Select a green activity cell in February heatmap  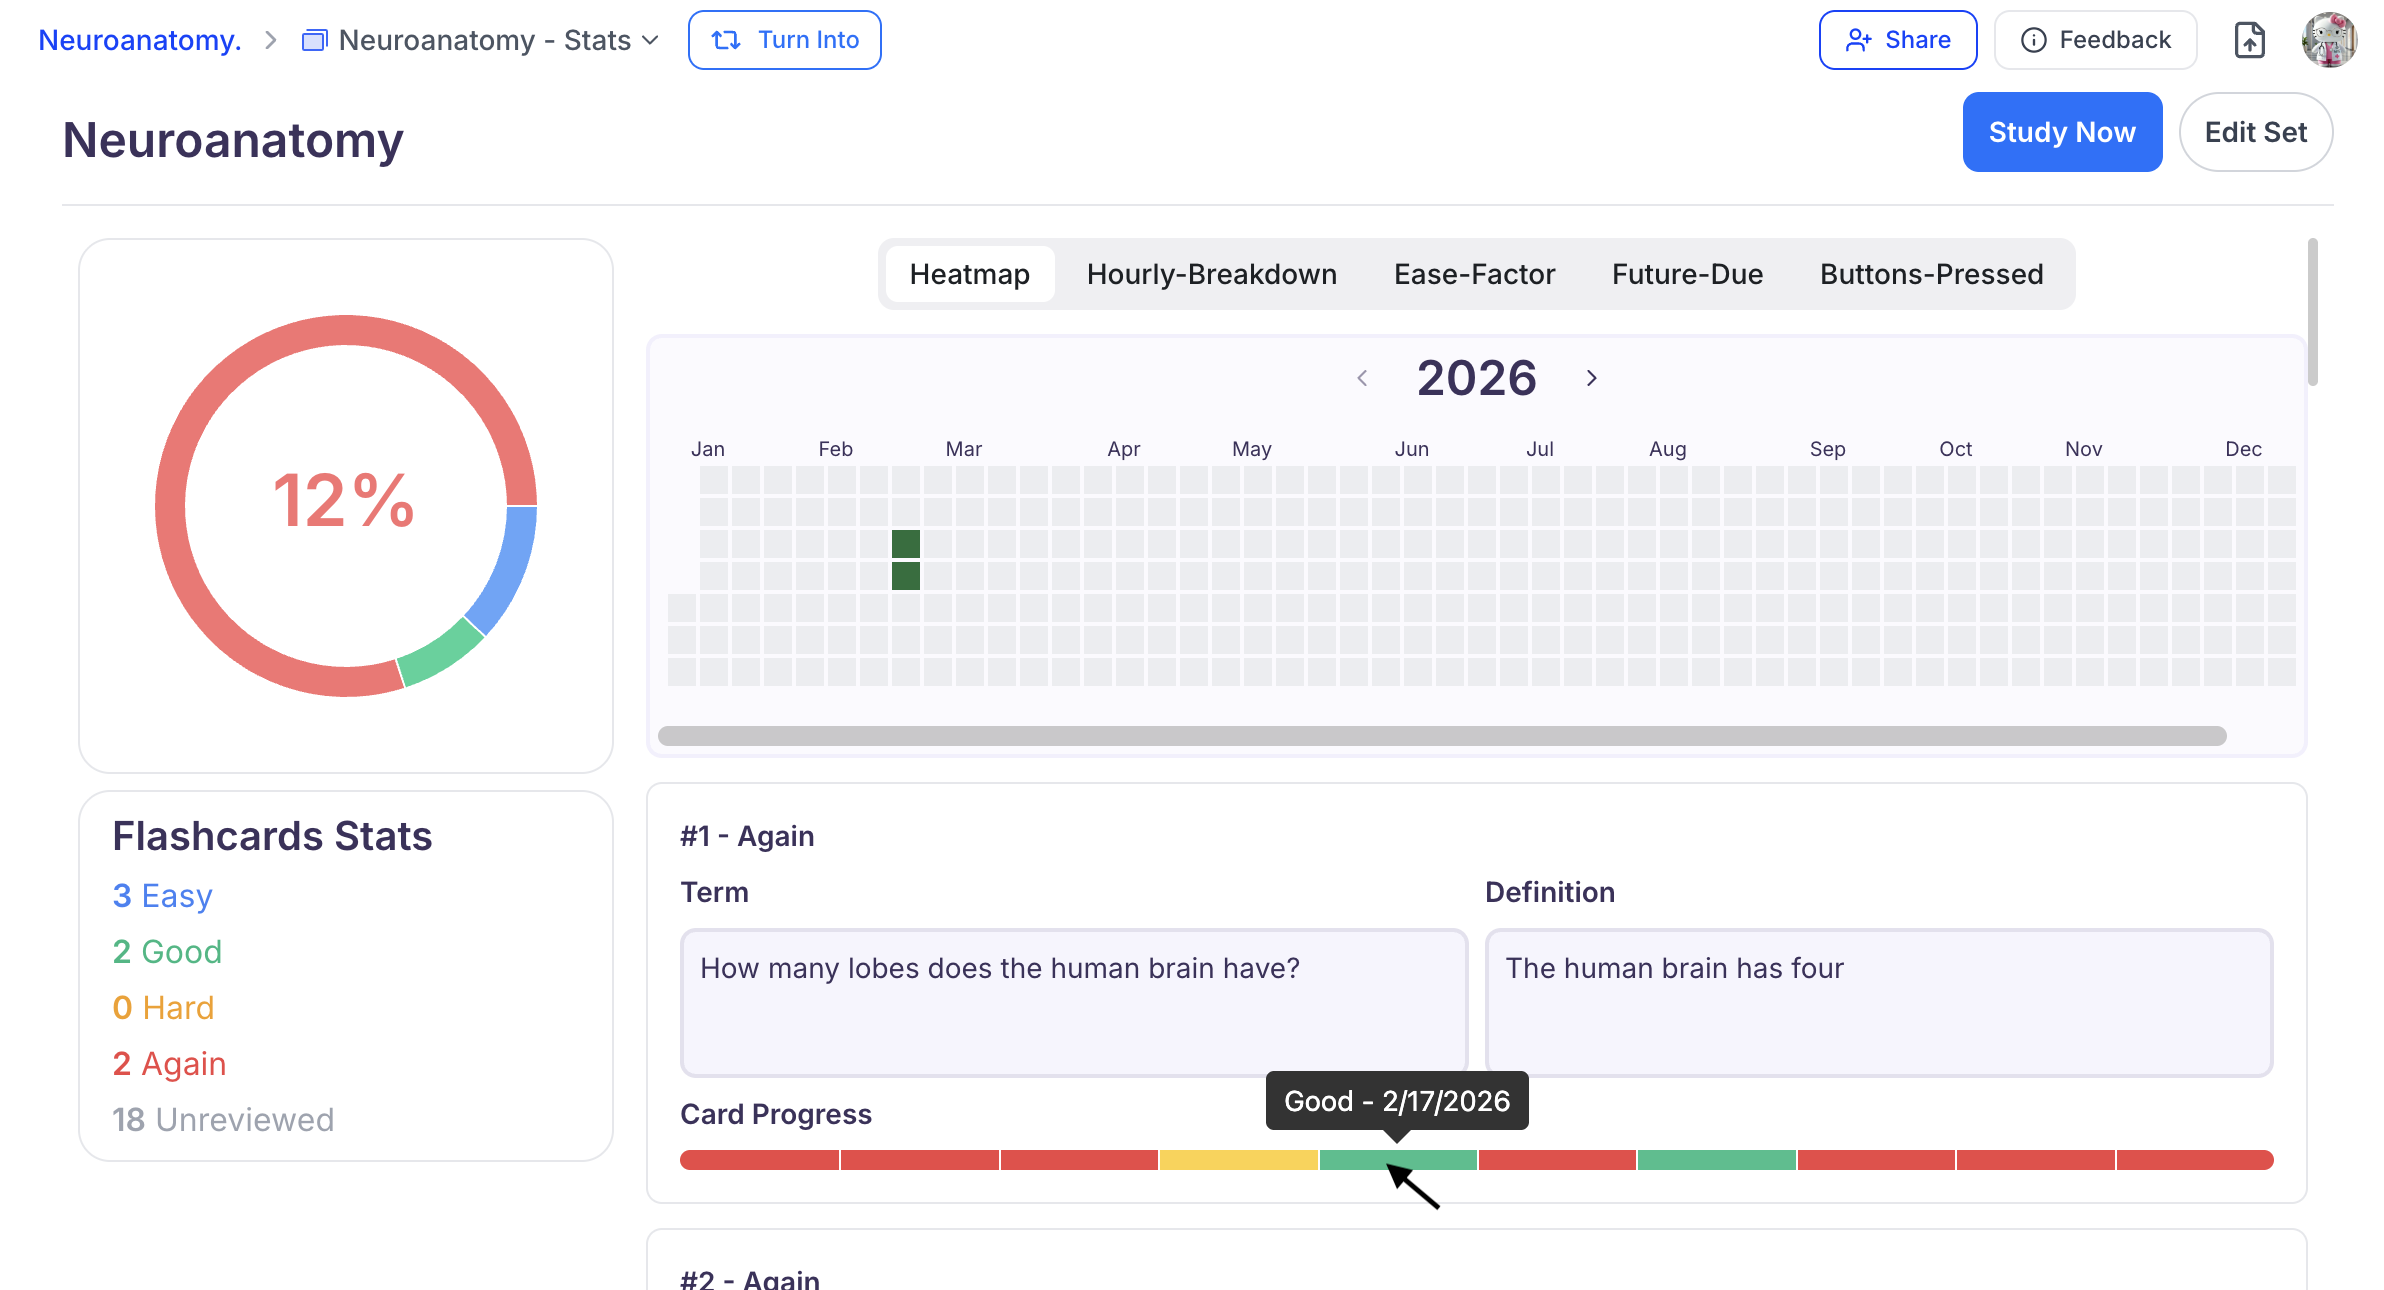(x=905, y=544)
